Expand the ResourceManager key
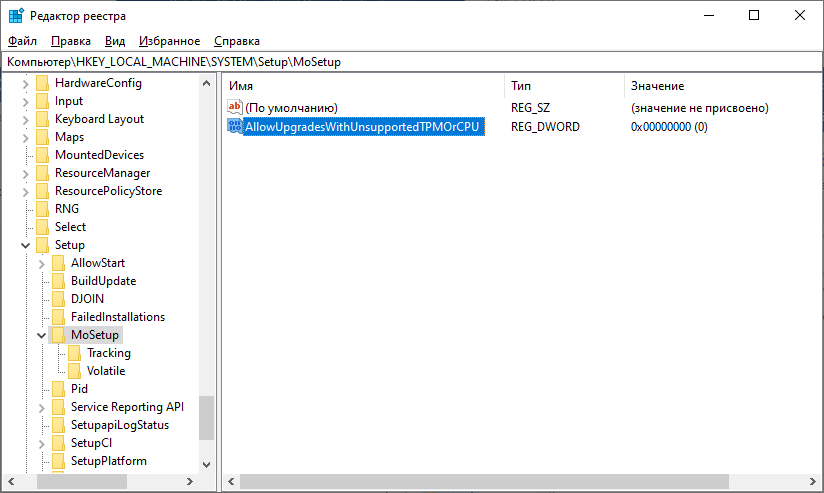824x493 pixels. click(x=25, y=173)
